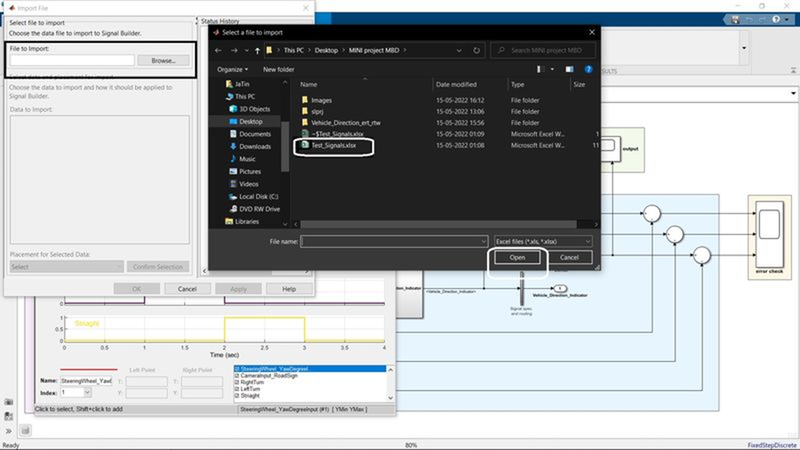Select Music in navigation pane
Image resolution: width=800 pixels, height=450 pixels.
pyautogui.click(x=247, y=159)
